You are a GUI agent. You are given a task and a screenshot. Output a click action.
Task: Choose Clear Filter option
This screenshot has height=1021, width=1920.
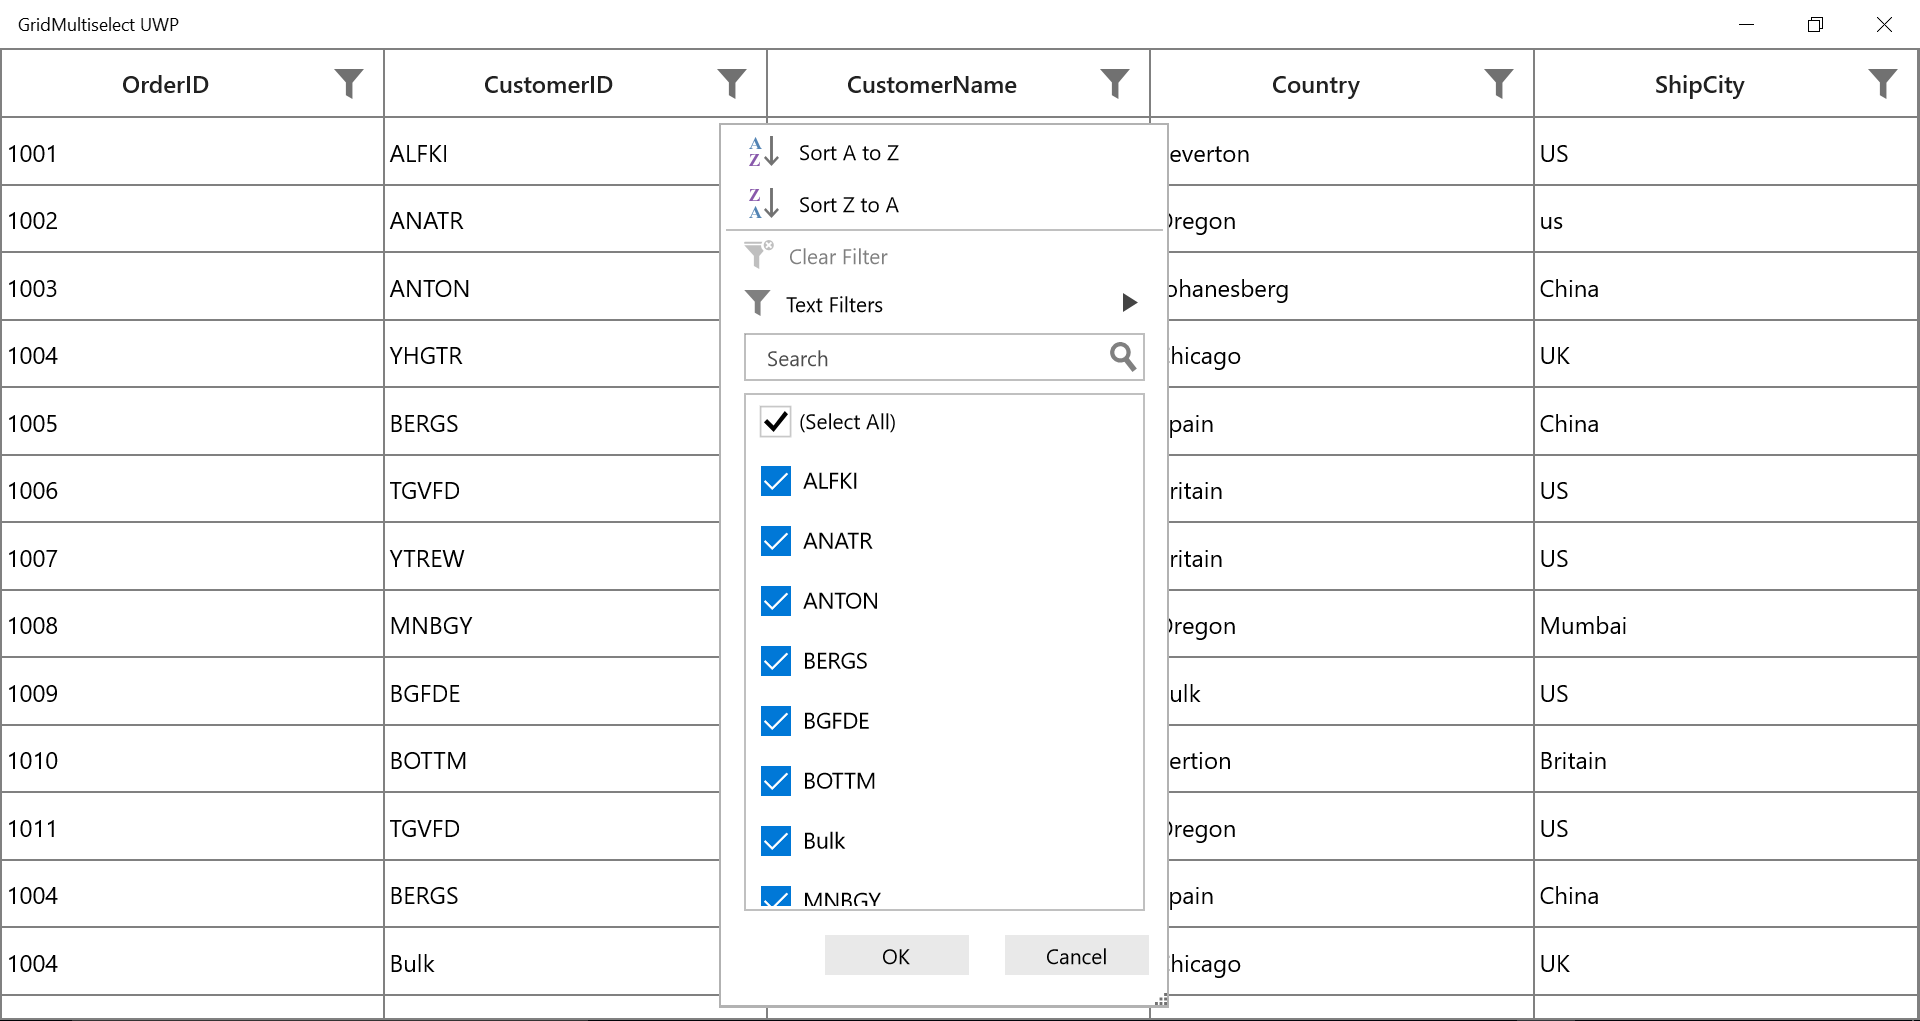[x=838, y=257]
